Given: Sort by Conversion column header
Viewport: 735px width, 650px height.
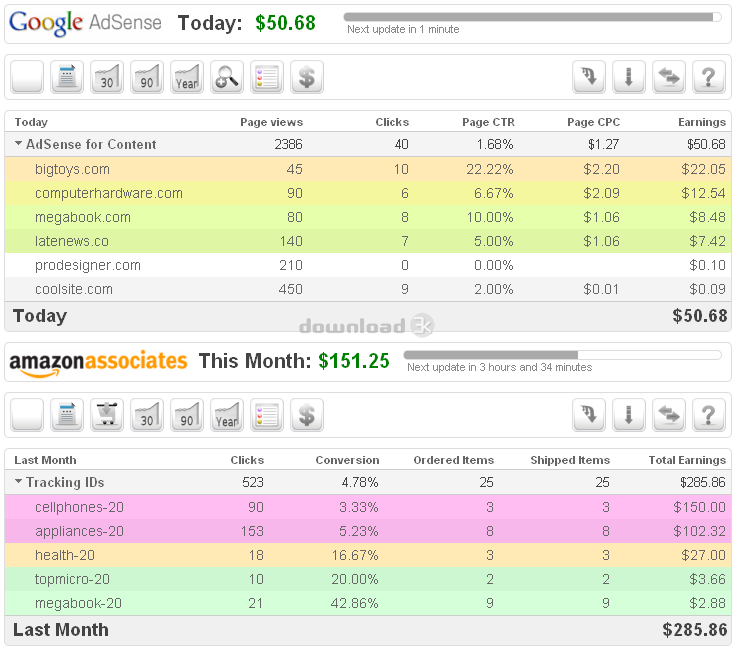Looking at the screenshot, I should pos(347,460).
